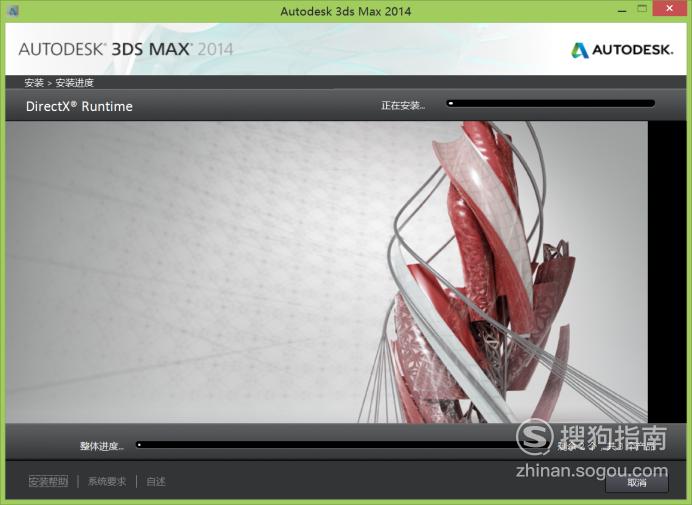Click the 整体进度 overall progress bar
Image resolution: width=692 pixels, height=505 pixels.
[x=344, y=445]
